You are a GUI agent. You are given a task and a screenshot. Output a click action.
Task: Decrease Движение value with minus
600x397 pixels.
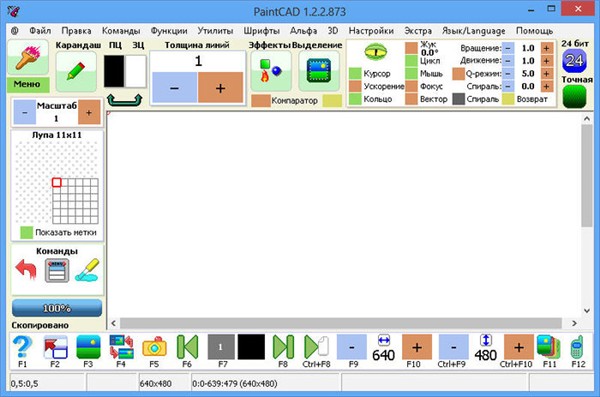(x=508, y=61)
